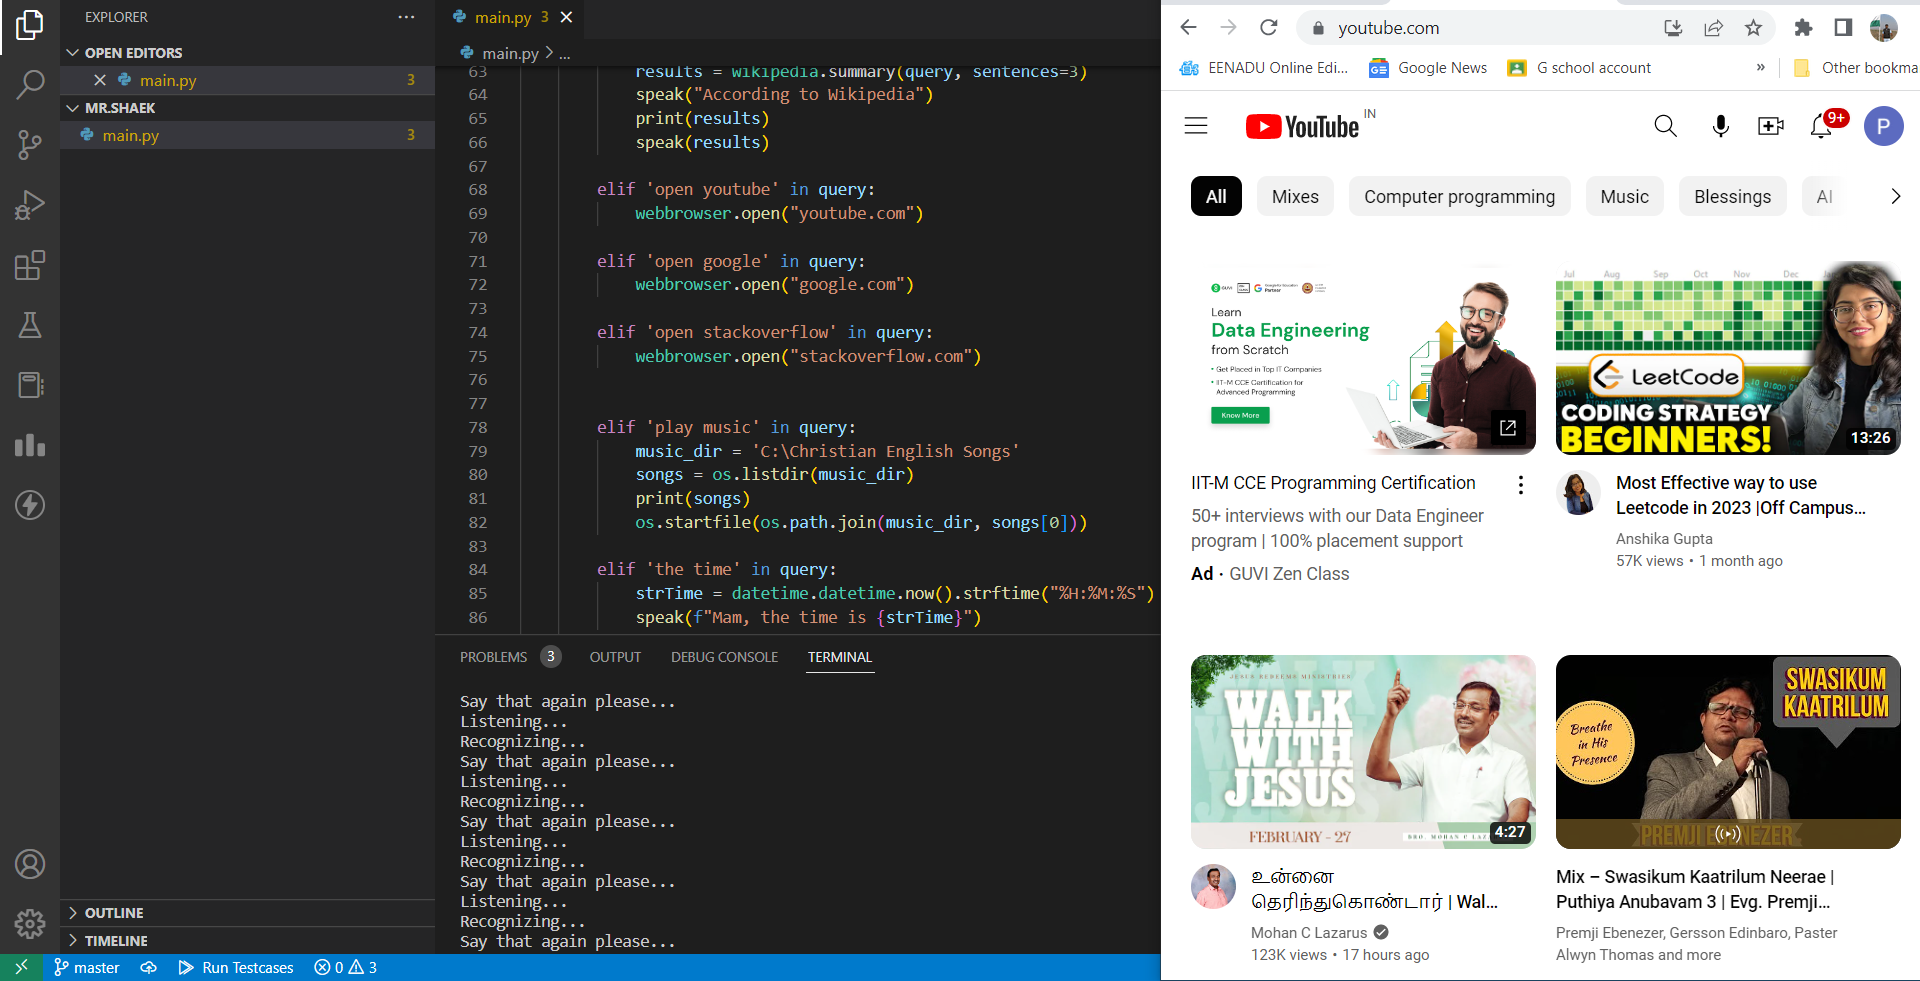Open the VS Code Manage gear
Screen dimensions: 1920x981
pos(30,923)
